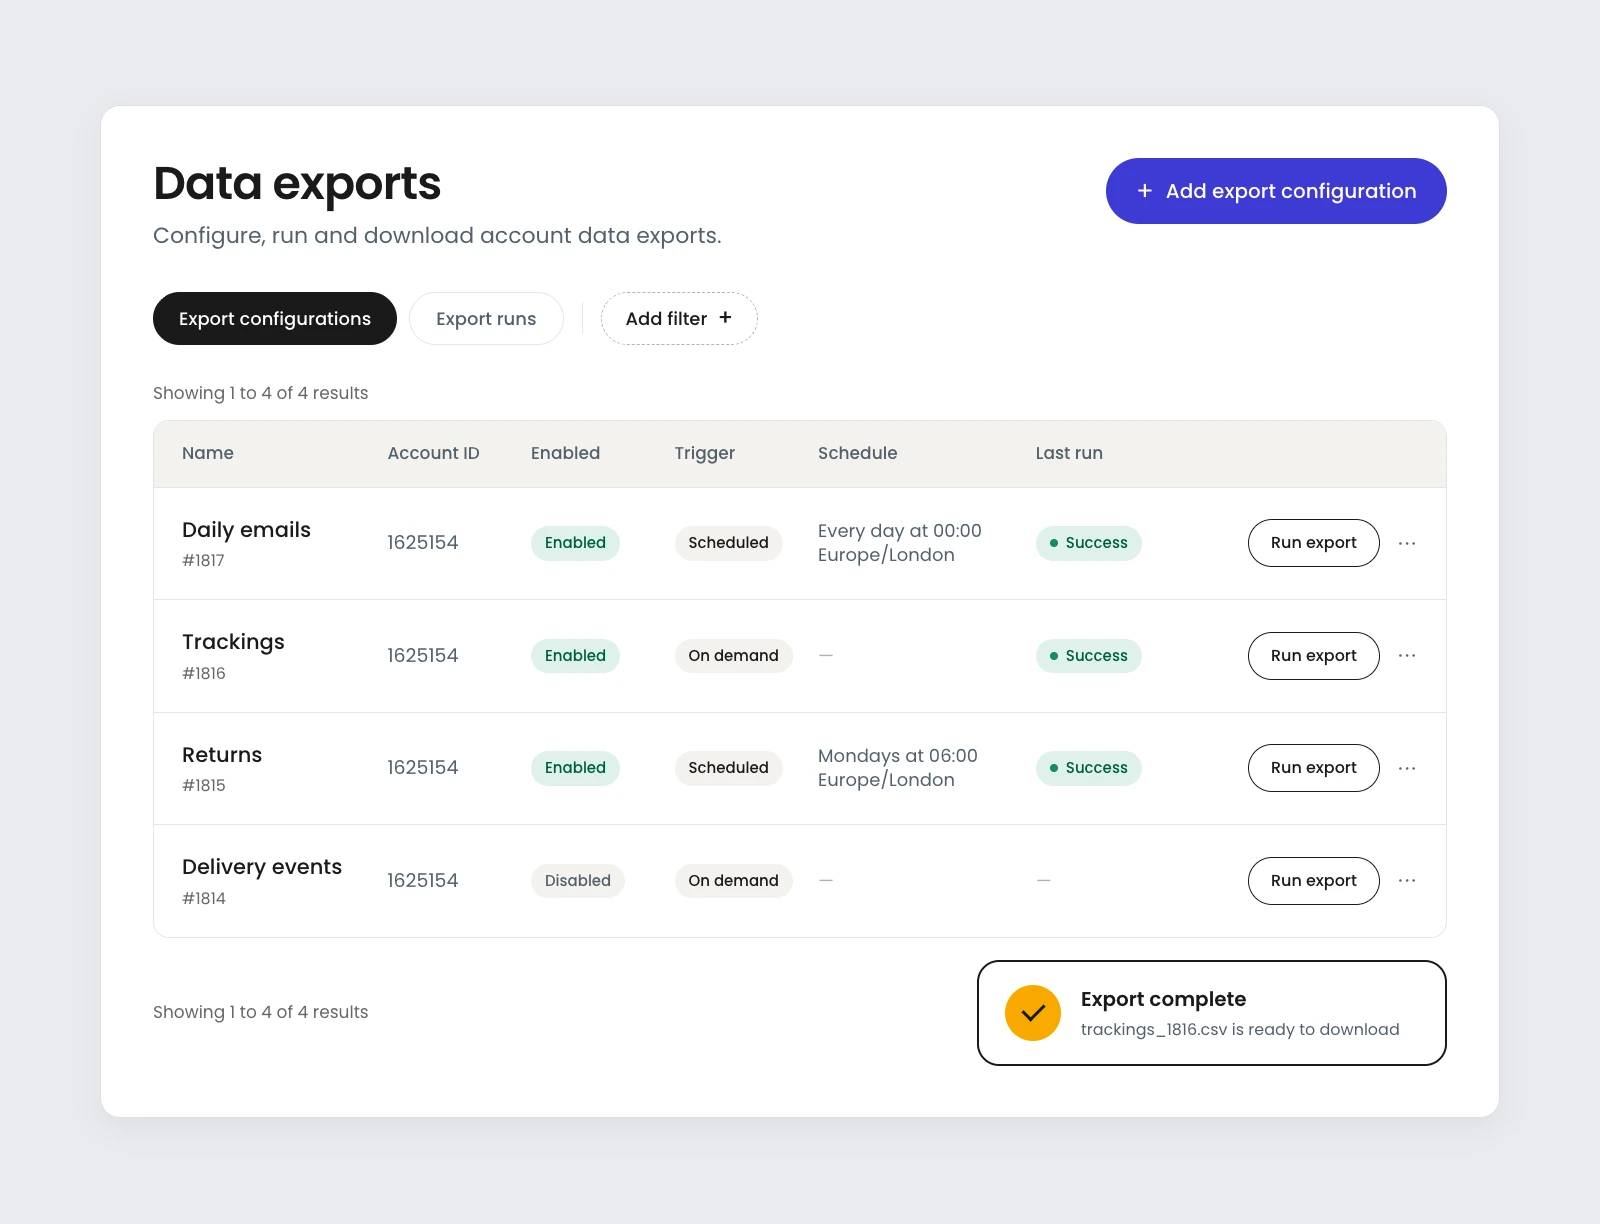Click the Trigger column header

click(705, 454)
